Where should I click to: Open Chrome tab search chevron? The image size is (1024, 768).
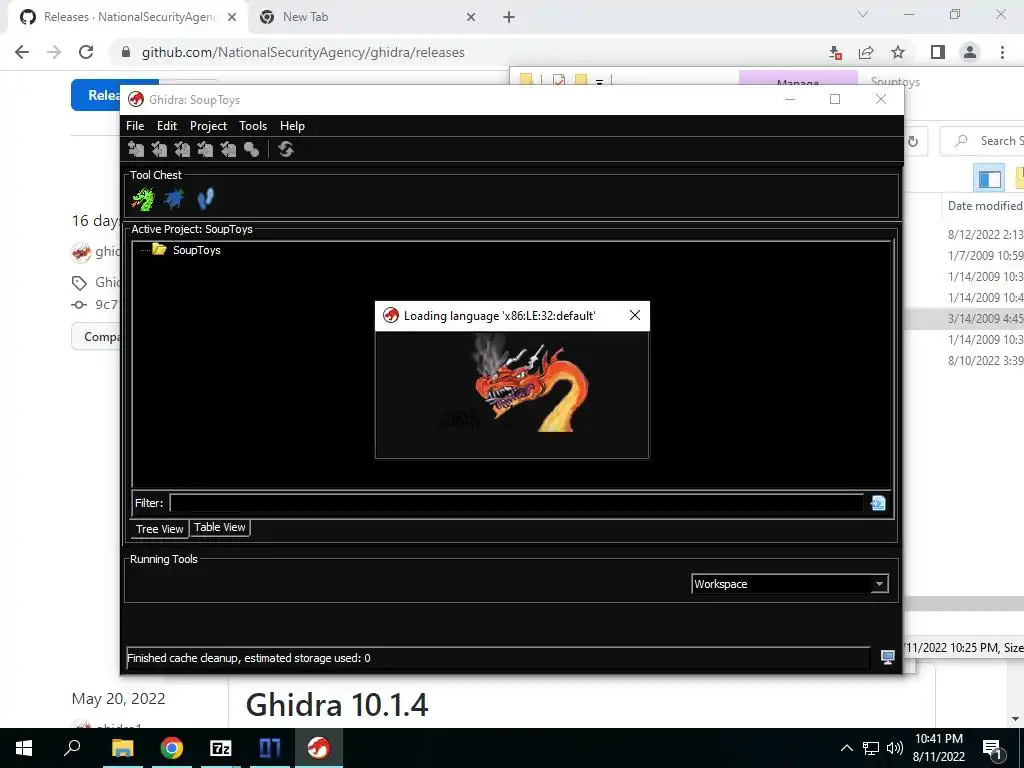click(x=863, y=14)
